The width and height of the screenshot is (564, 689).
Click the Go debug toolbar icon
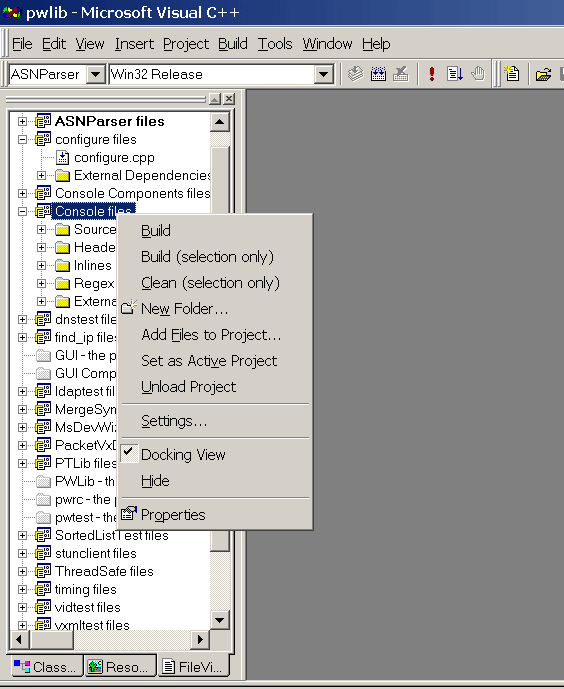tap(455, 74)
